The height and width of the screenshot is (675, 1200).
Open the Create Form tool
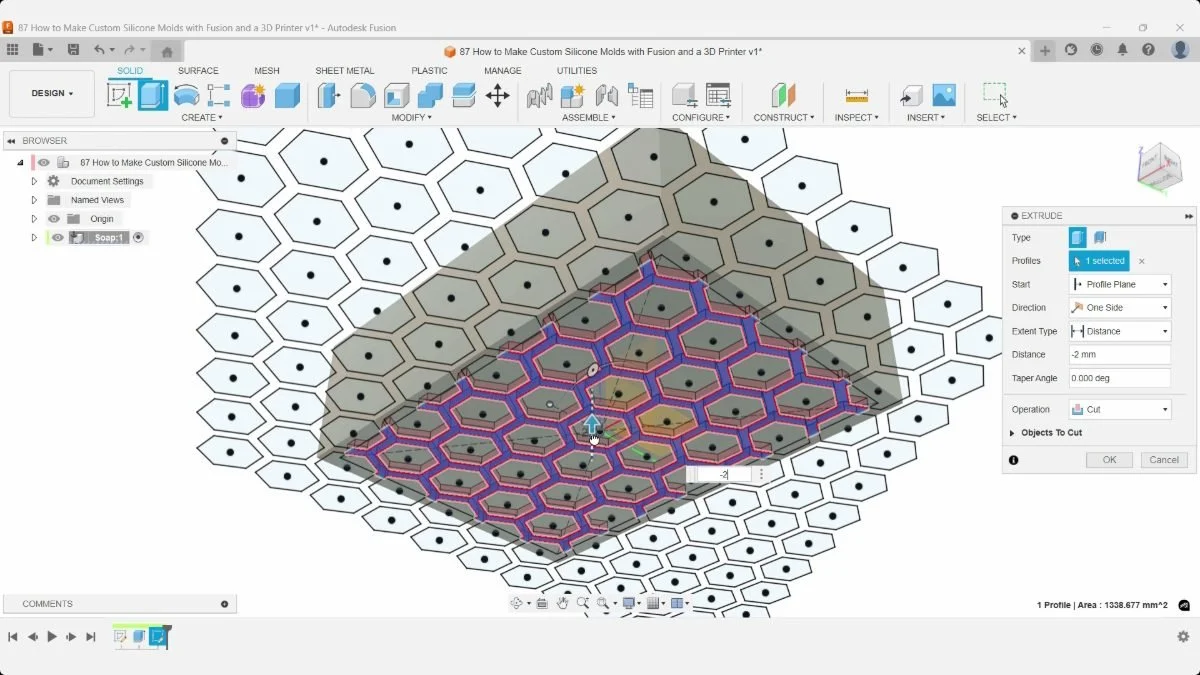253,95
